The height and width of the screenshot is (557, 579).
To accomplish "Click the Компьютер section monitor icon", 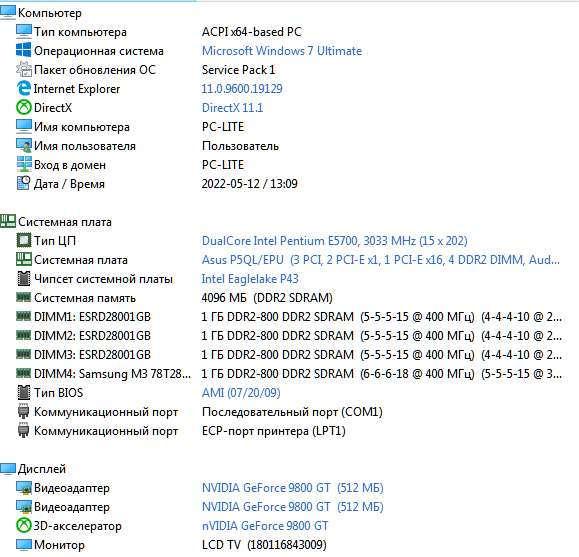I will (8, 13).
